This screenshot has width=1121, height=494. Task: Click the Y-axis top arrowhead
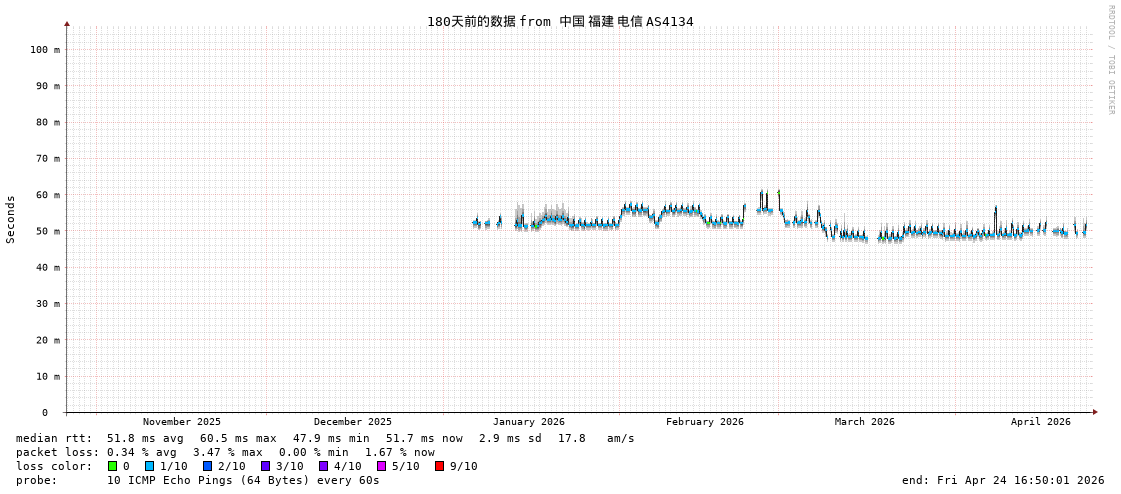(x=67, y=23)
